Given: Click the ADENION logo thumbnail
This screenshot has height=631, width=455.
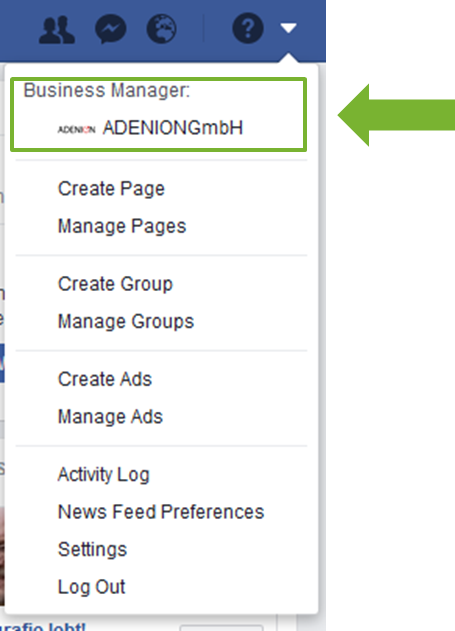Looking at the screenshot, I should (x=76, y=129).
